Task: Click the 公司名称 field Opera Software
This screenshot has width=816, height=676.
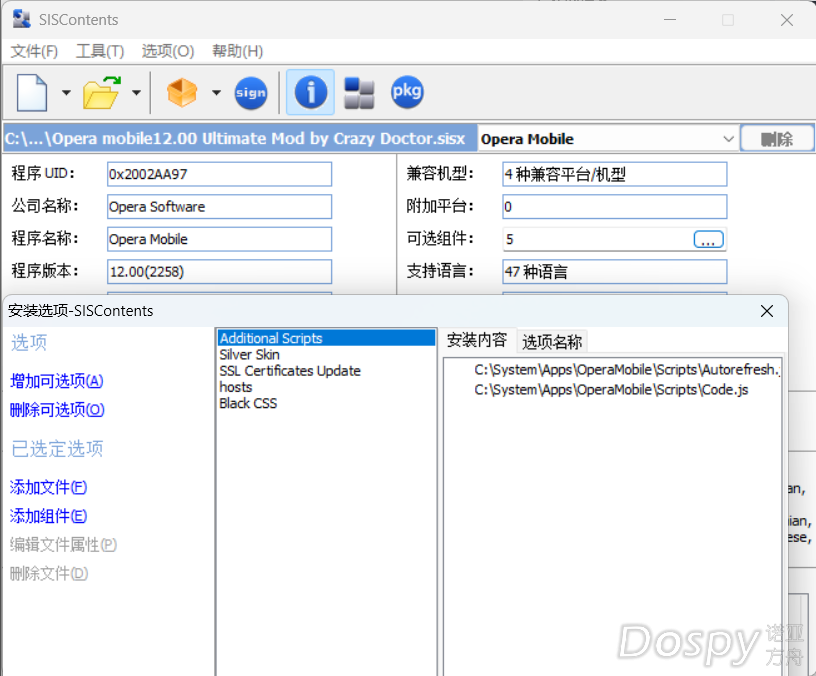Action: (x=219, y=207)
